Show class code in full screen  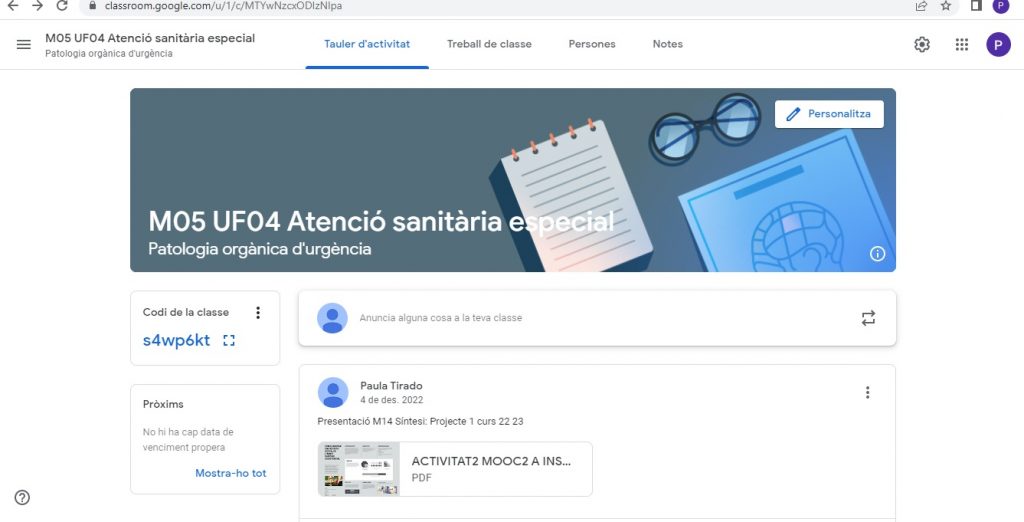coord(229,341)
